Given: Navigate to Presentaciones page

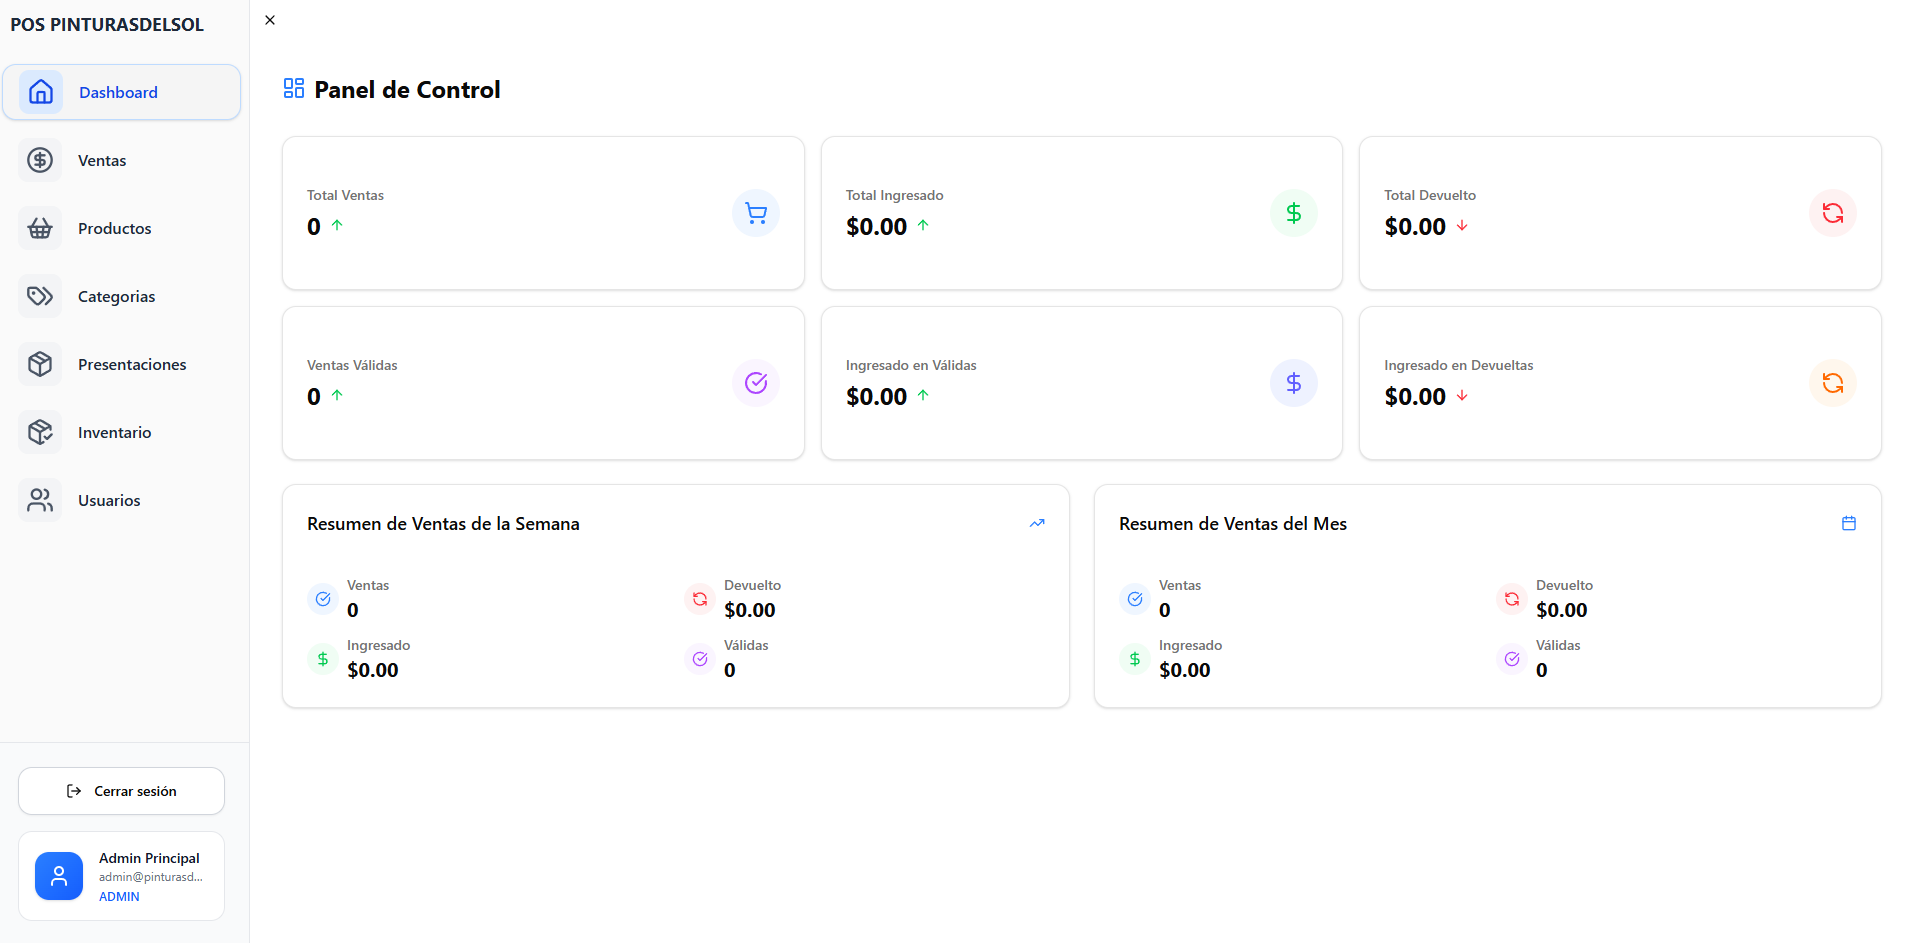Looking at the screenshot, I should tap(132, 364).
